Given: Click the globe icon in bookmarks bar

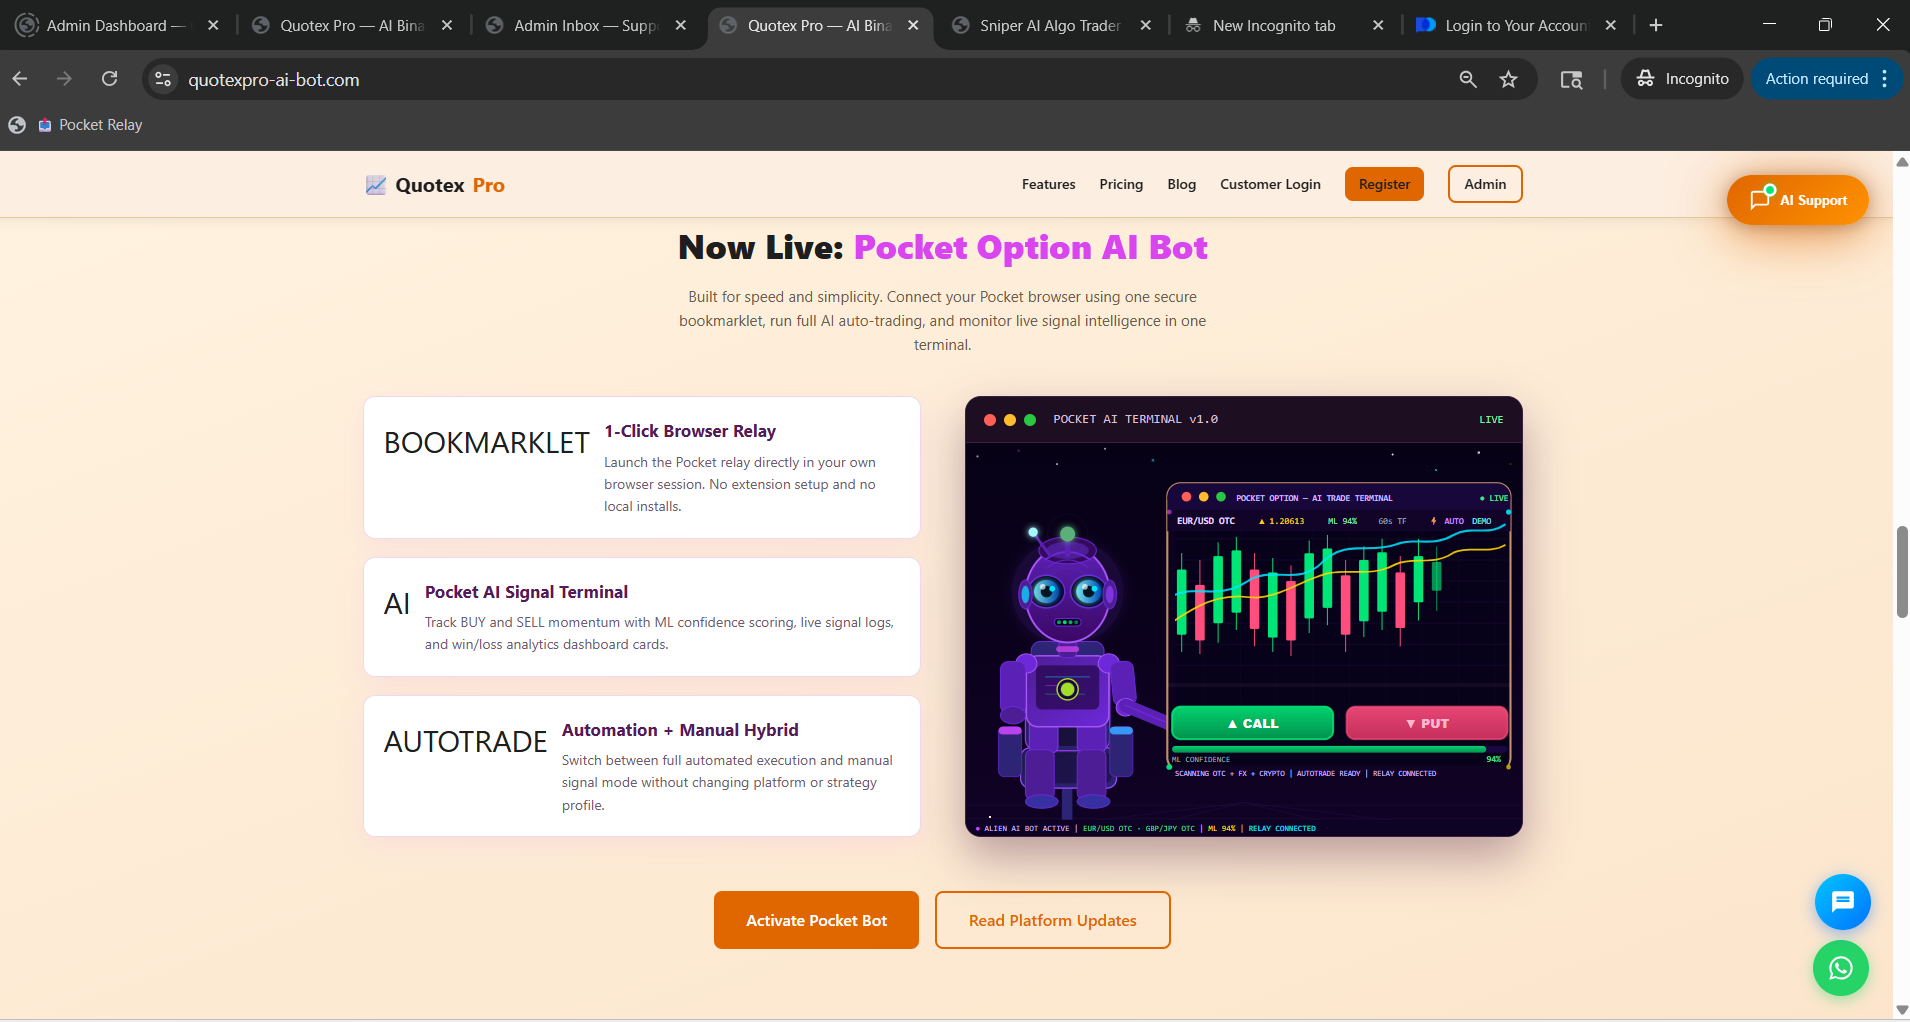Looking at the screenshot, I should pos(17,125).
